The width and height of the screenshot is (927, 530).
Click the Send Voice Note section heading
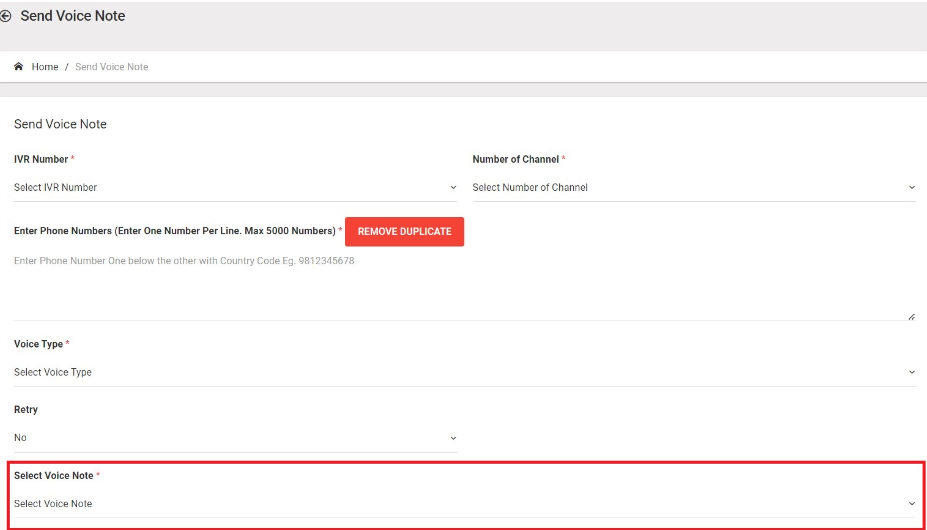pyautogui.click(x=60, y=124)
